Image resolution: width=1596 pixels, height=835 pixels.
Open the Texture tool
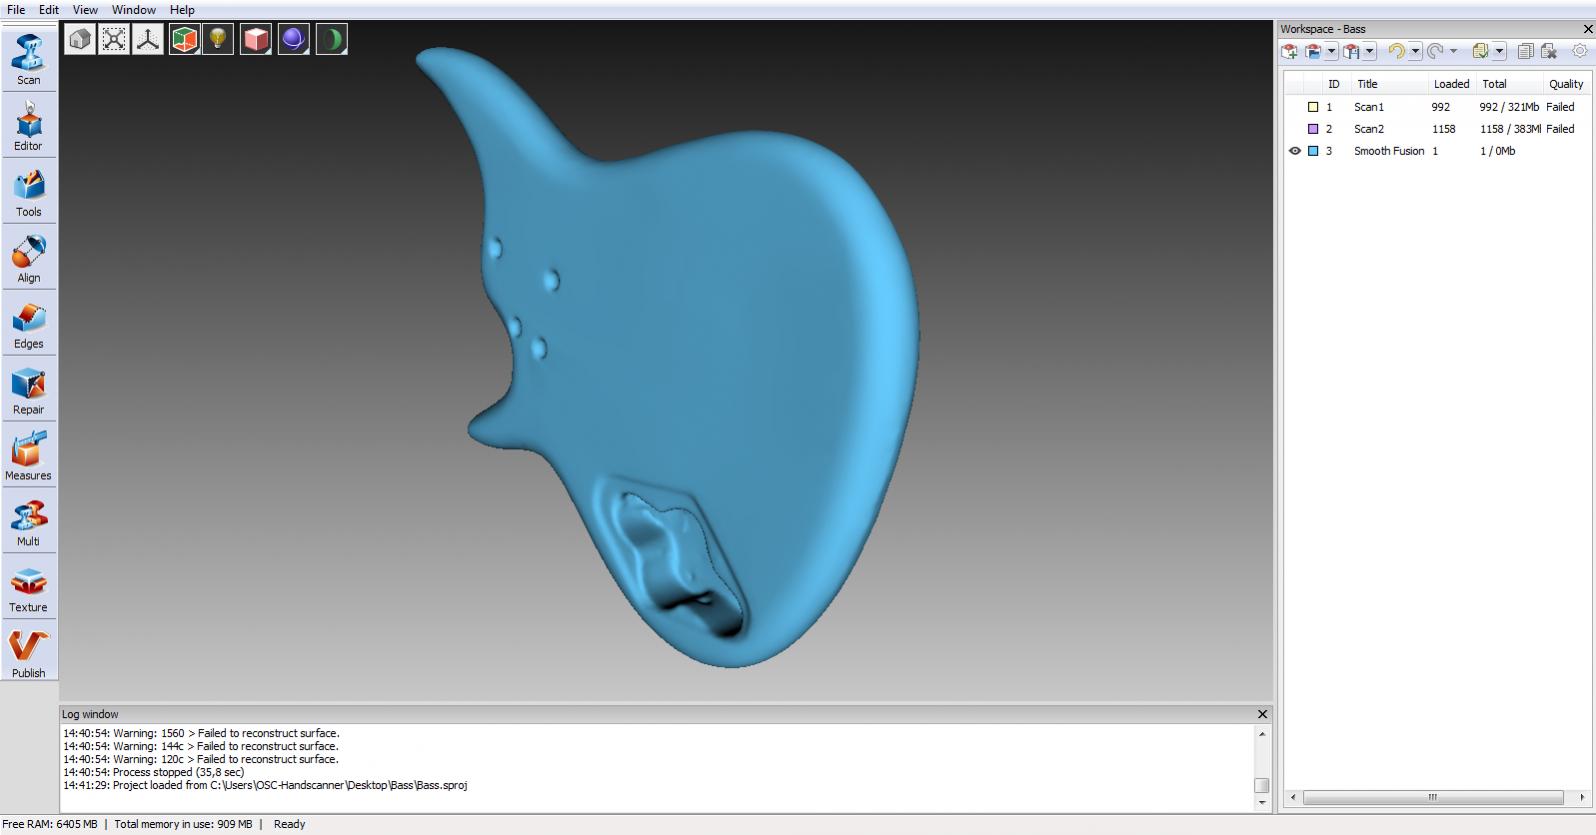point(28,588)
